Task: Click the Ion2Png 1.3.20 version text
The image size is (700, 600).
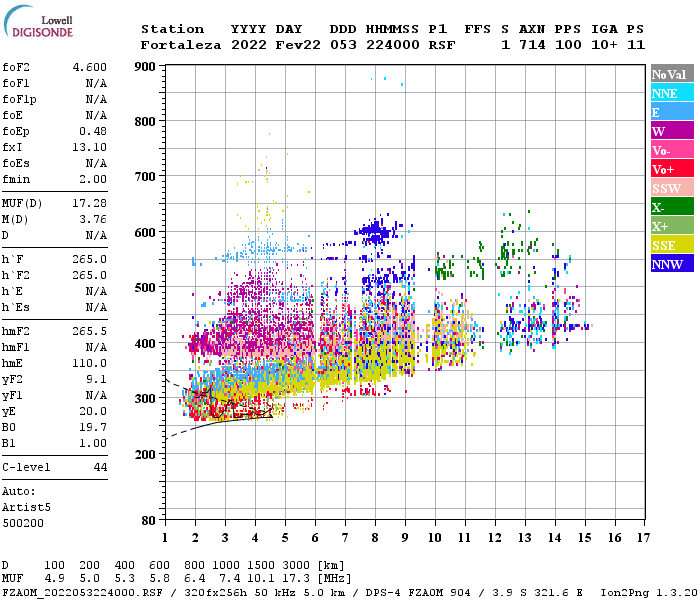Action: [x=649, y=593]
